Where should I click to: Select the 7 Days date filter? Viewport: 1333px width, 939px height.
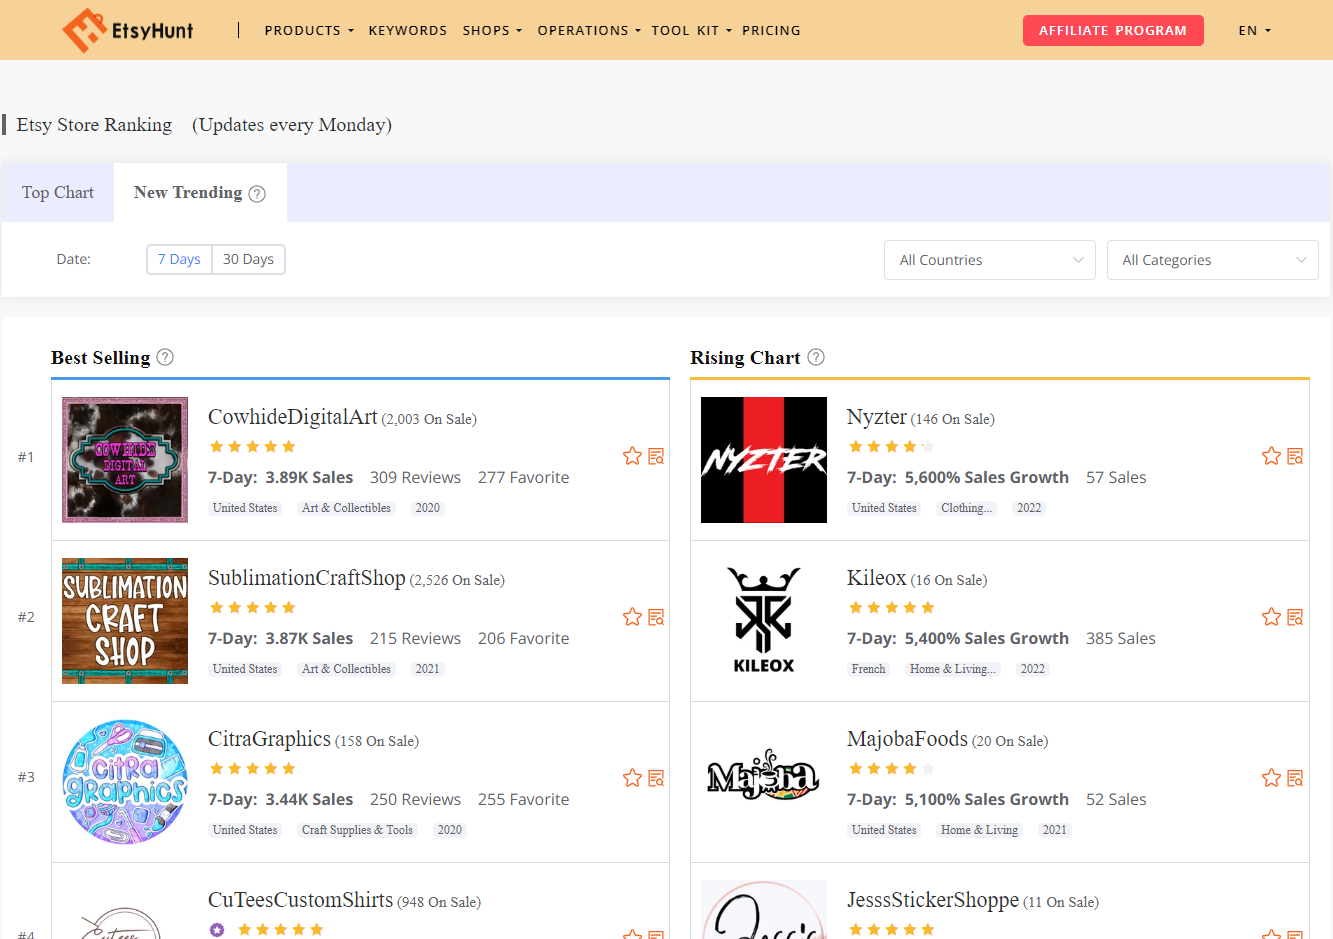click(179, 259)
